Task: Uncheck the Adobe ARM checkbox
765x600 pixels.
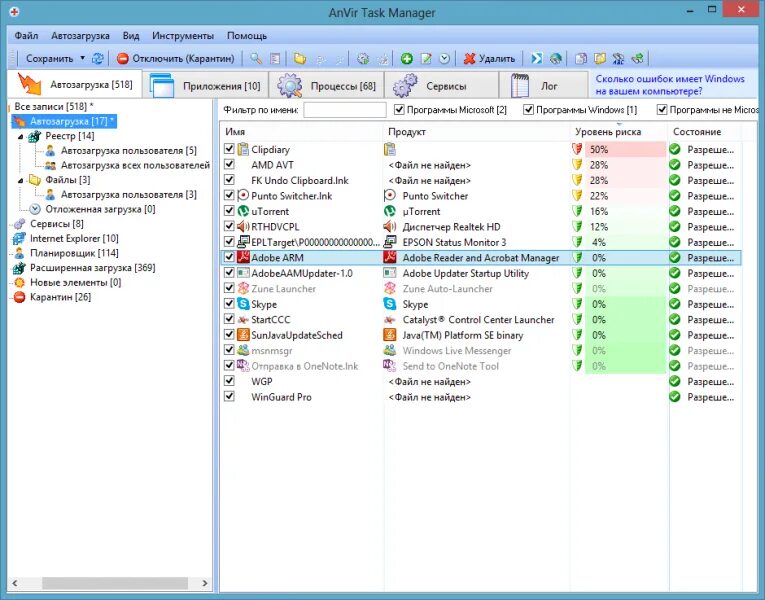Action: click(x=229, y=257)
